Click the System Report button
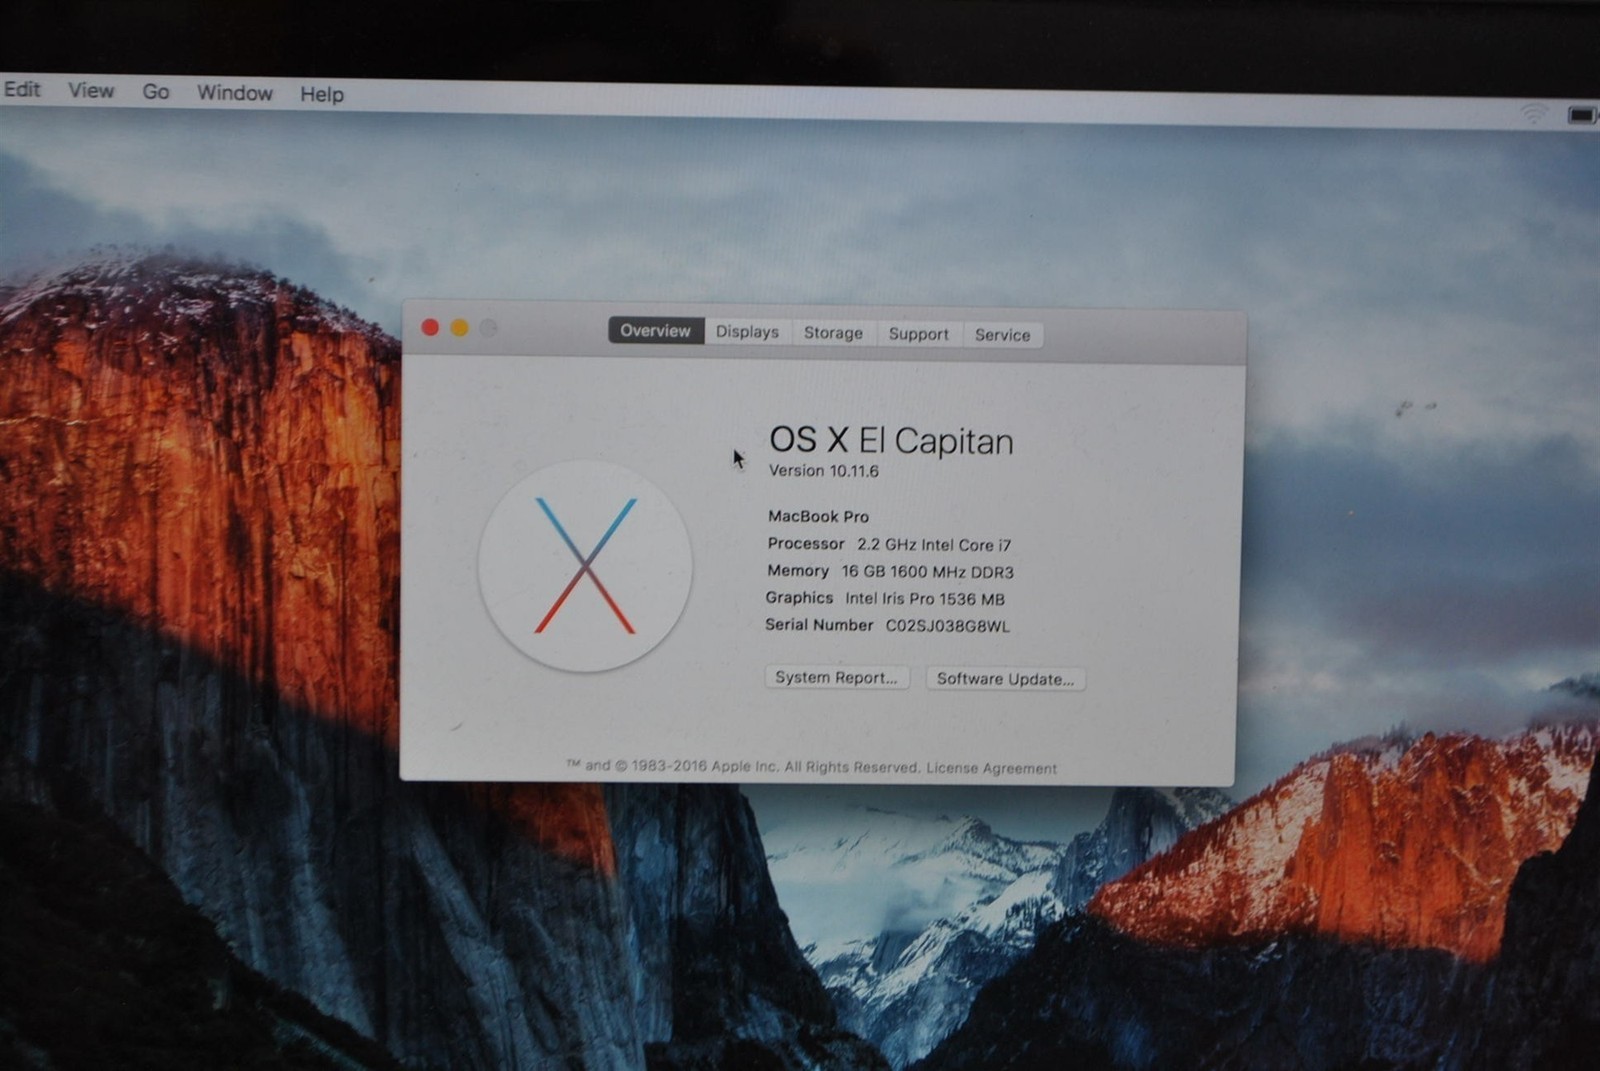Viewport: 1600px width, 1071px height. [836, 677]
